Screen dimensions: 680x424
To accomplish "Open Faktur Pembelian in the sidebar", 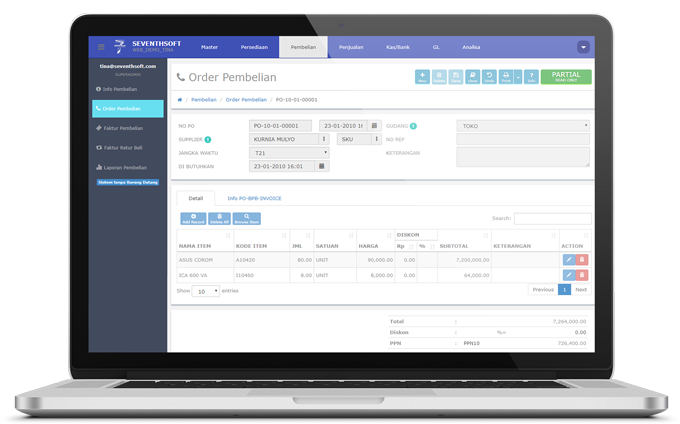I will (x=123, y=128).
